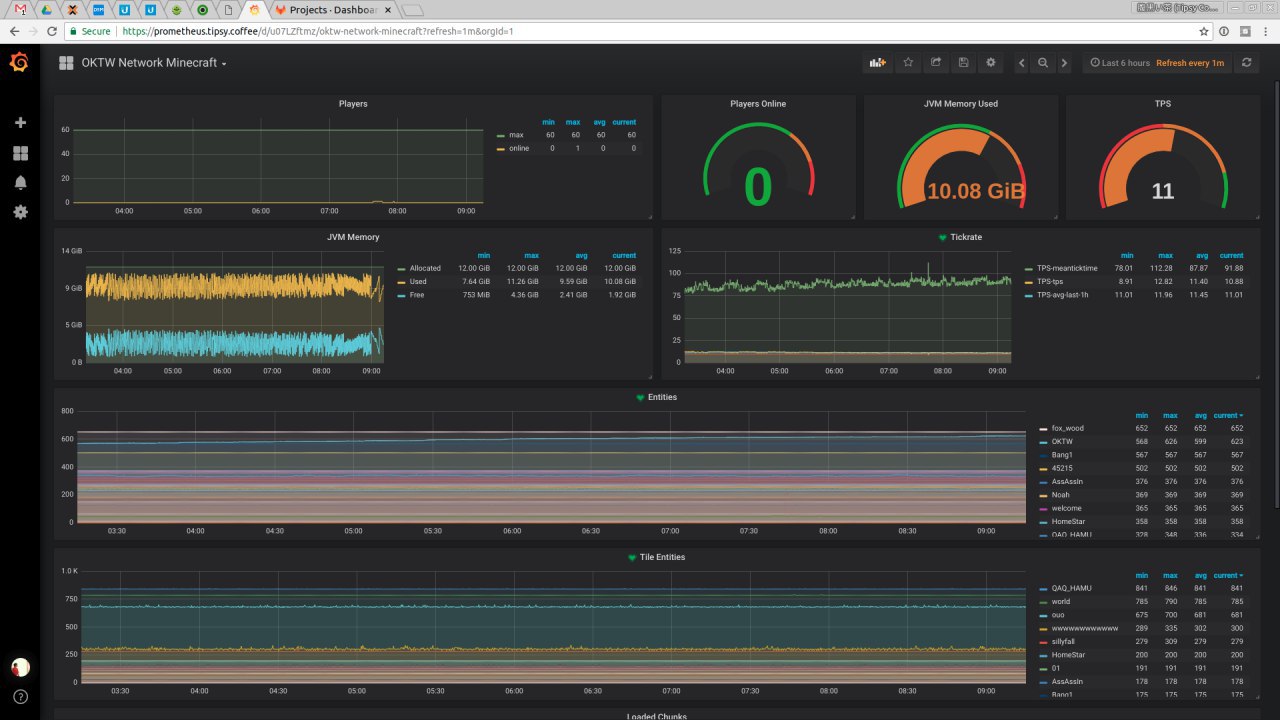Toggle the fox_wood series in Entities legend

pyautogui.click(x=1067, y=428)
